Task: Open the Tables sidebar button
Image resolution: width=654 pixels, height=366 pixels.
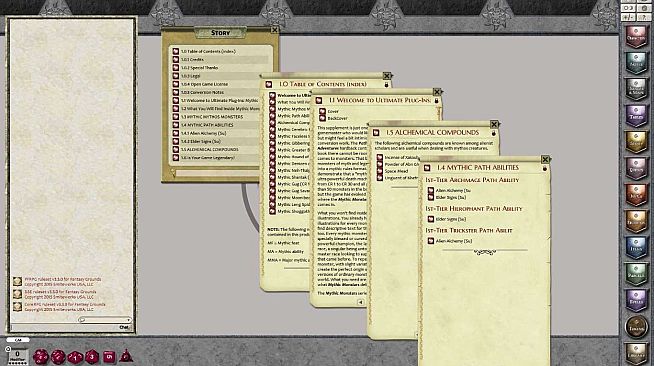Action: 636,115
